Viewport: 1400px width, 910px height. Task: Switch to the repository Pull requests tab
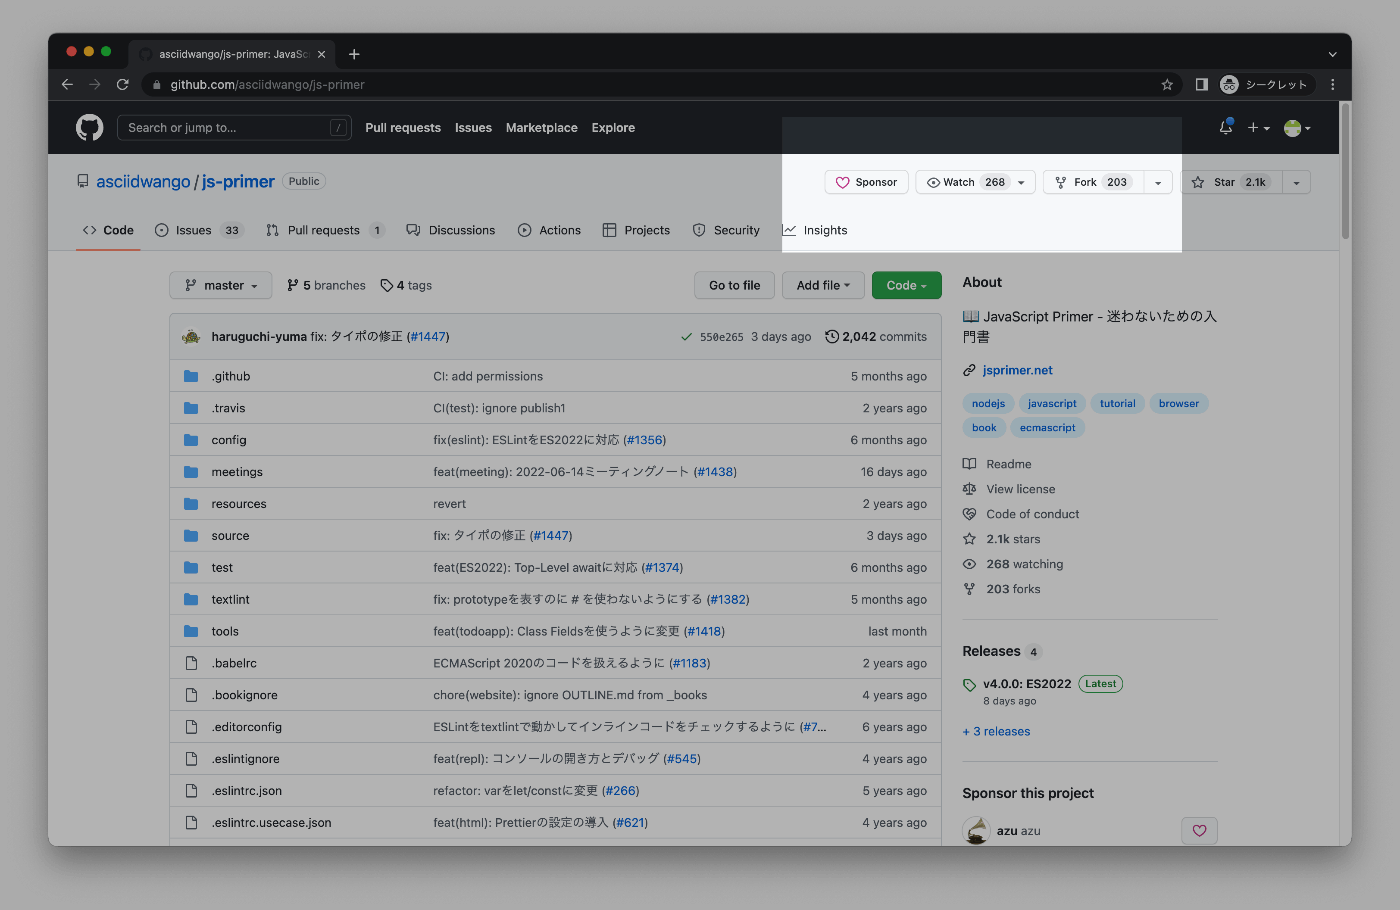[x=325, y=230]
